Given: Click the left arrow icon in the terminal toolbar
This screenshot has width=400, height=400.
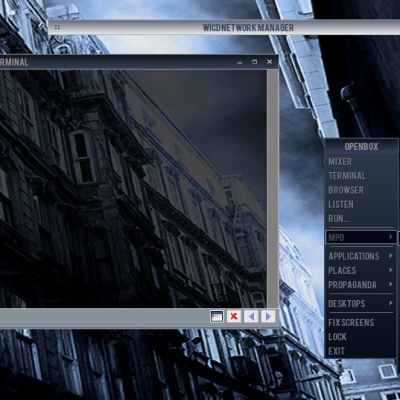Looking at the screenshot, I should tap(251, 316).
